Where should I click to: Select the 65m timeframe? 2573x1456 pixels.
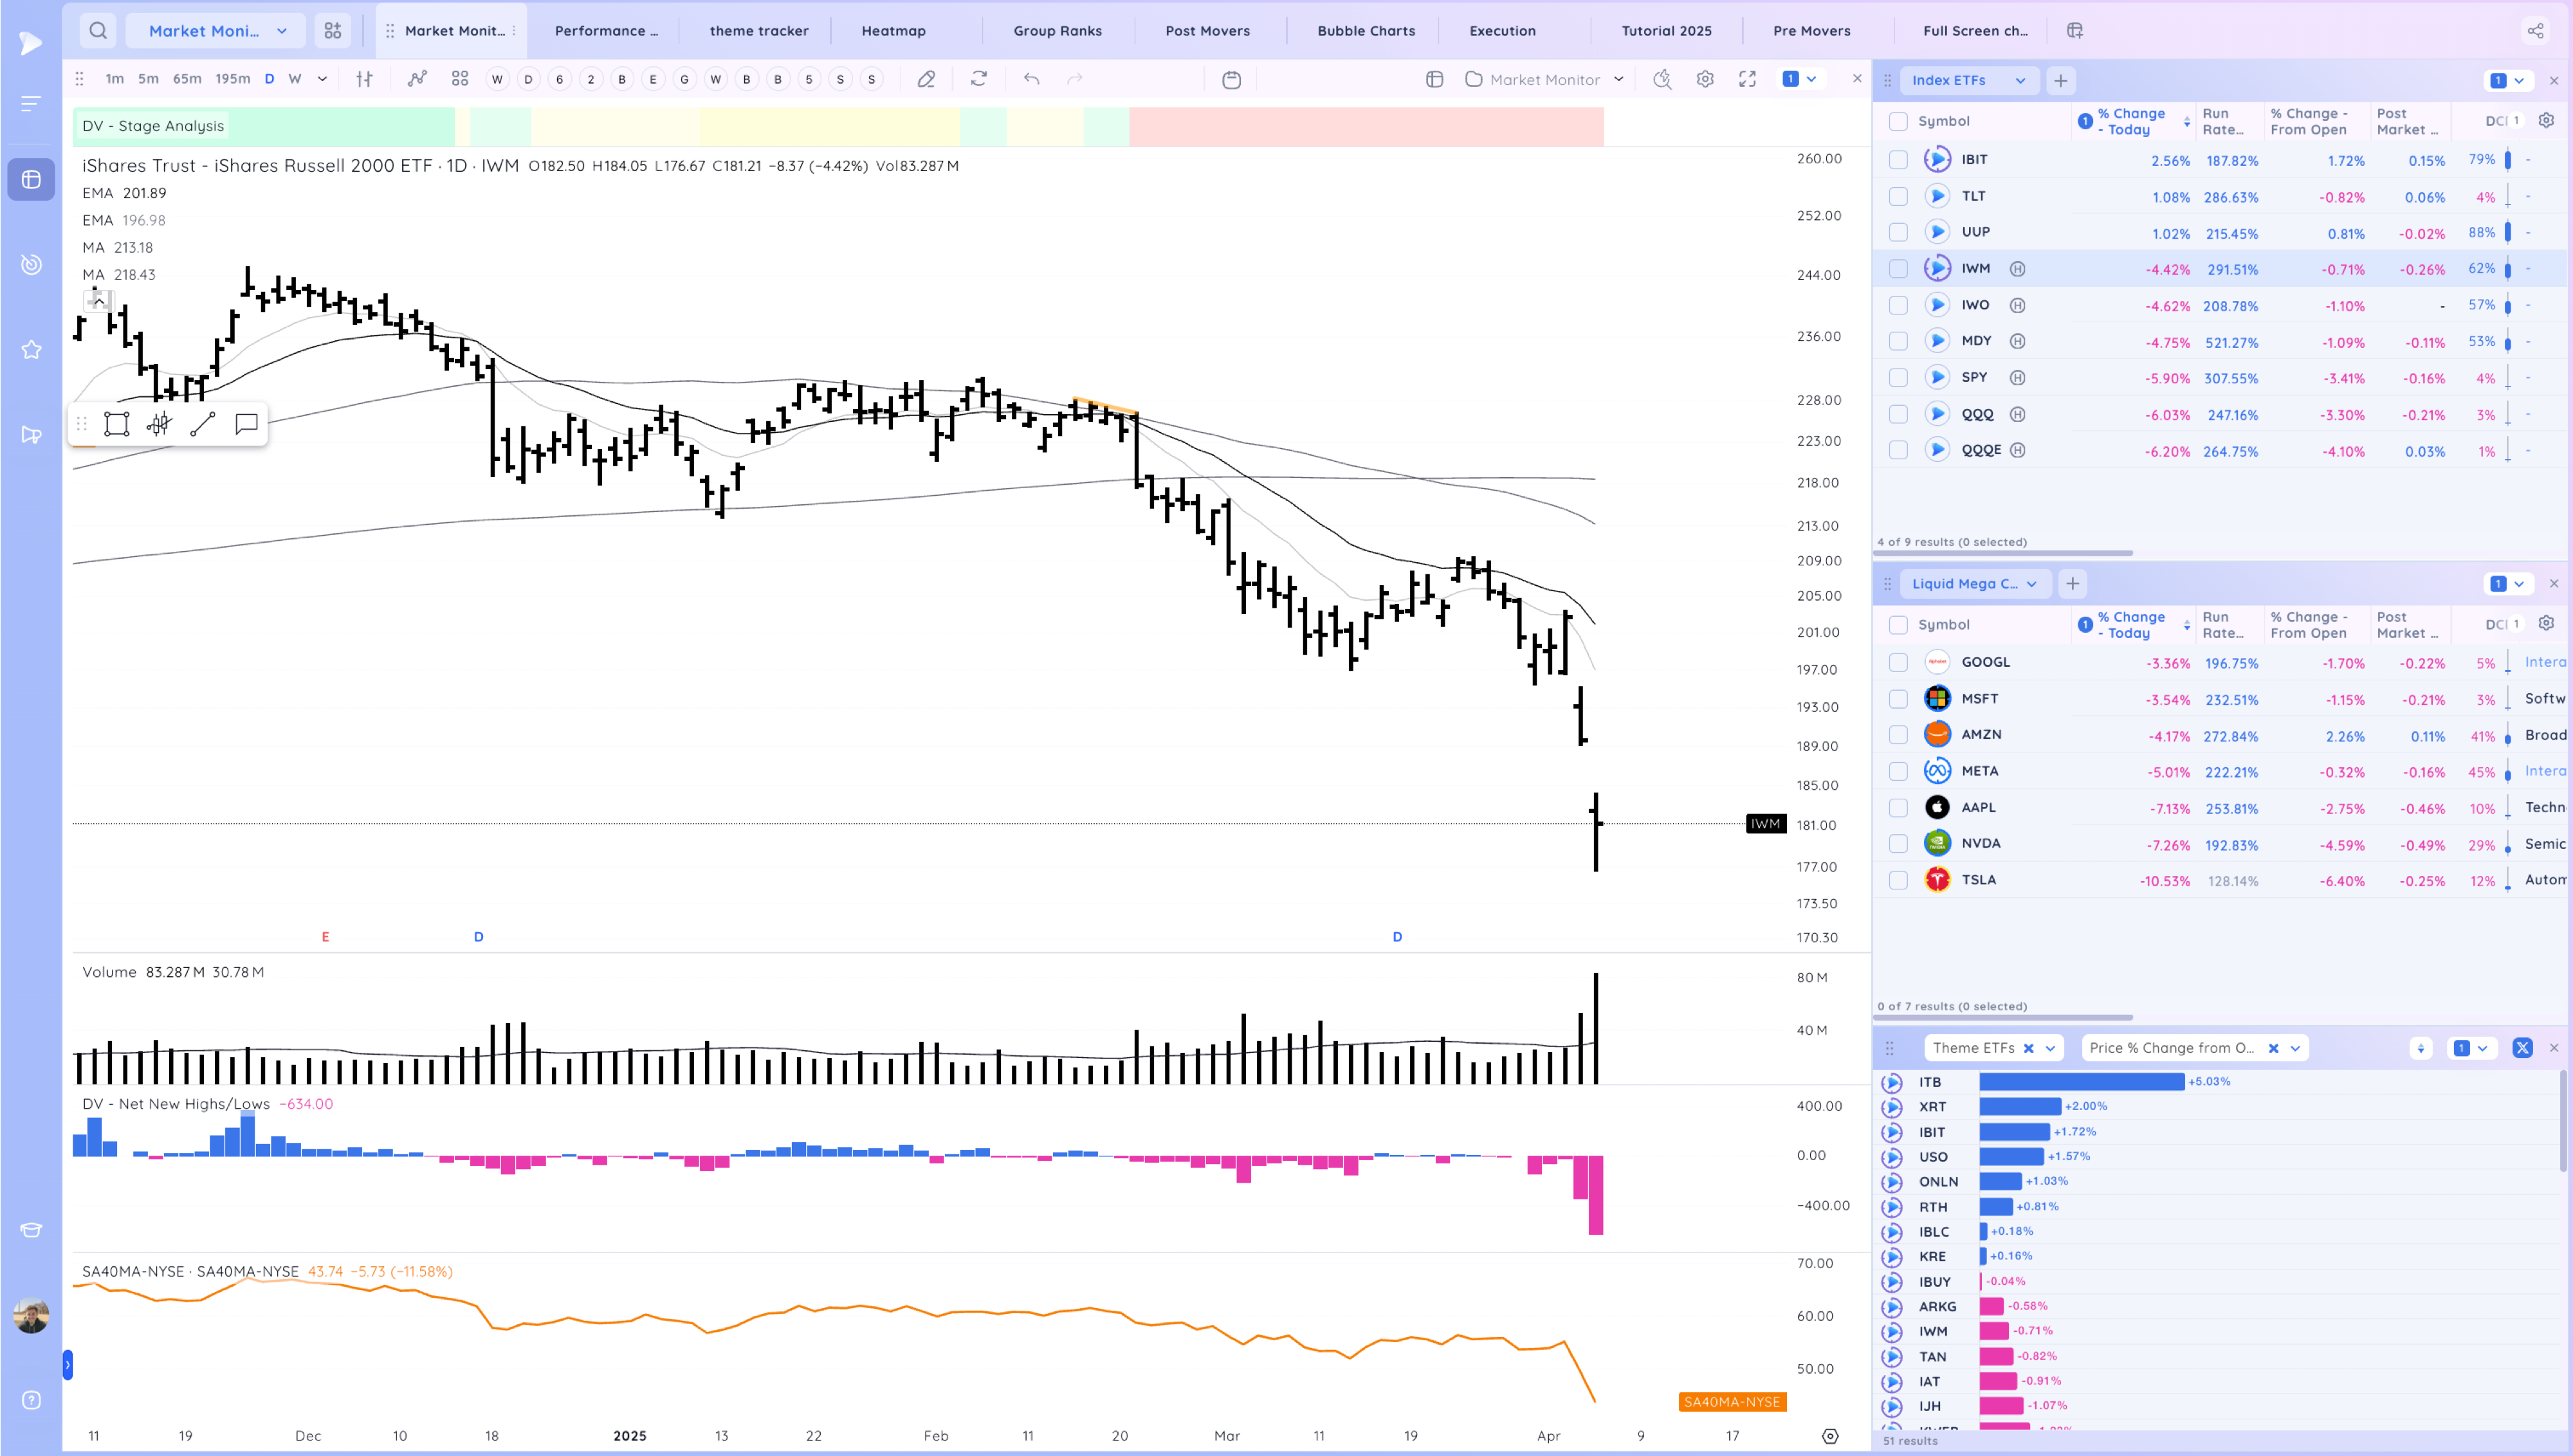point(187,79)
